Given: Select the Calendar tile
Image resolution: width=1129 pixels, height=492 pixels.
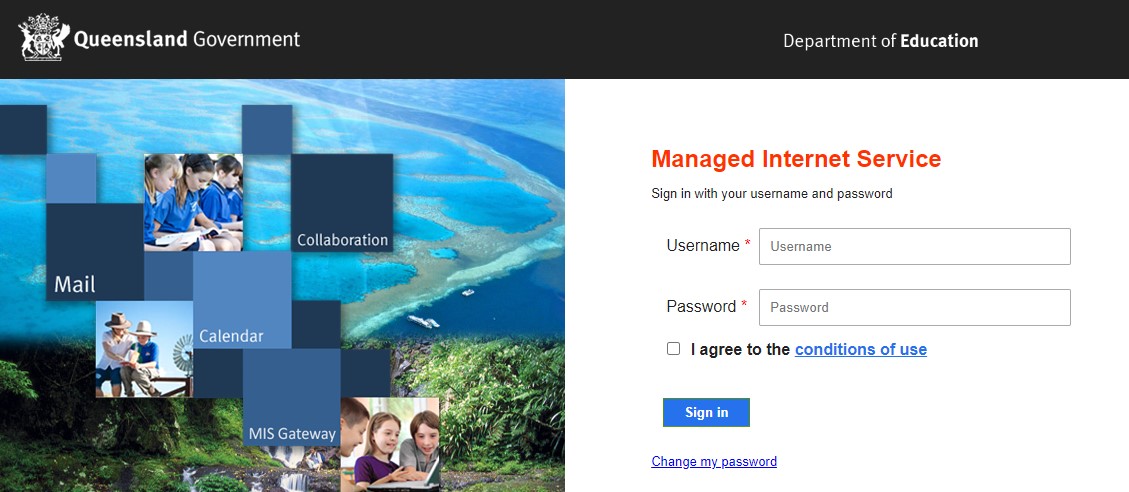Looking at the screenshot, I should click(242, 300).
